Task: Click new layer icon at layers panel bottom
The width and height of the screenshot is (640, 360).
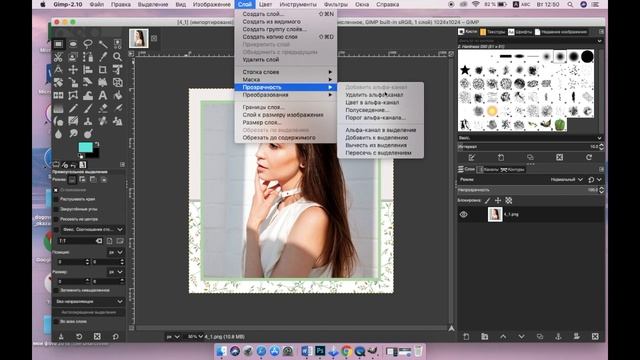Action: 466,337
